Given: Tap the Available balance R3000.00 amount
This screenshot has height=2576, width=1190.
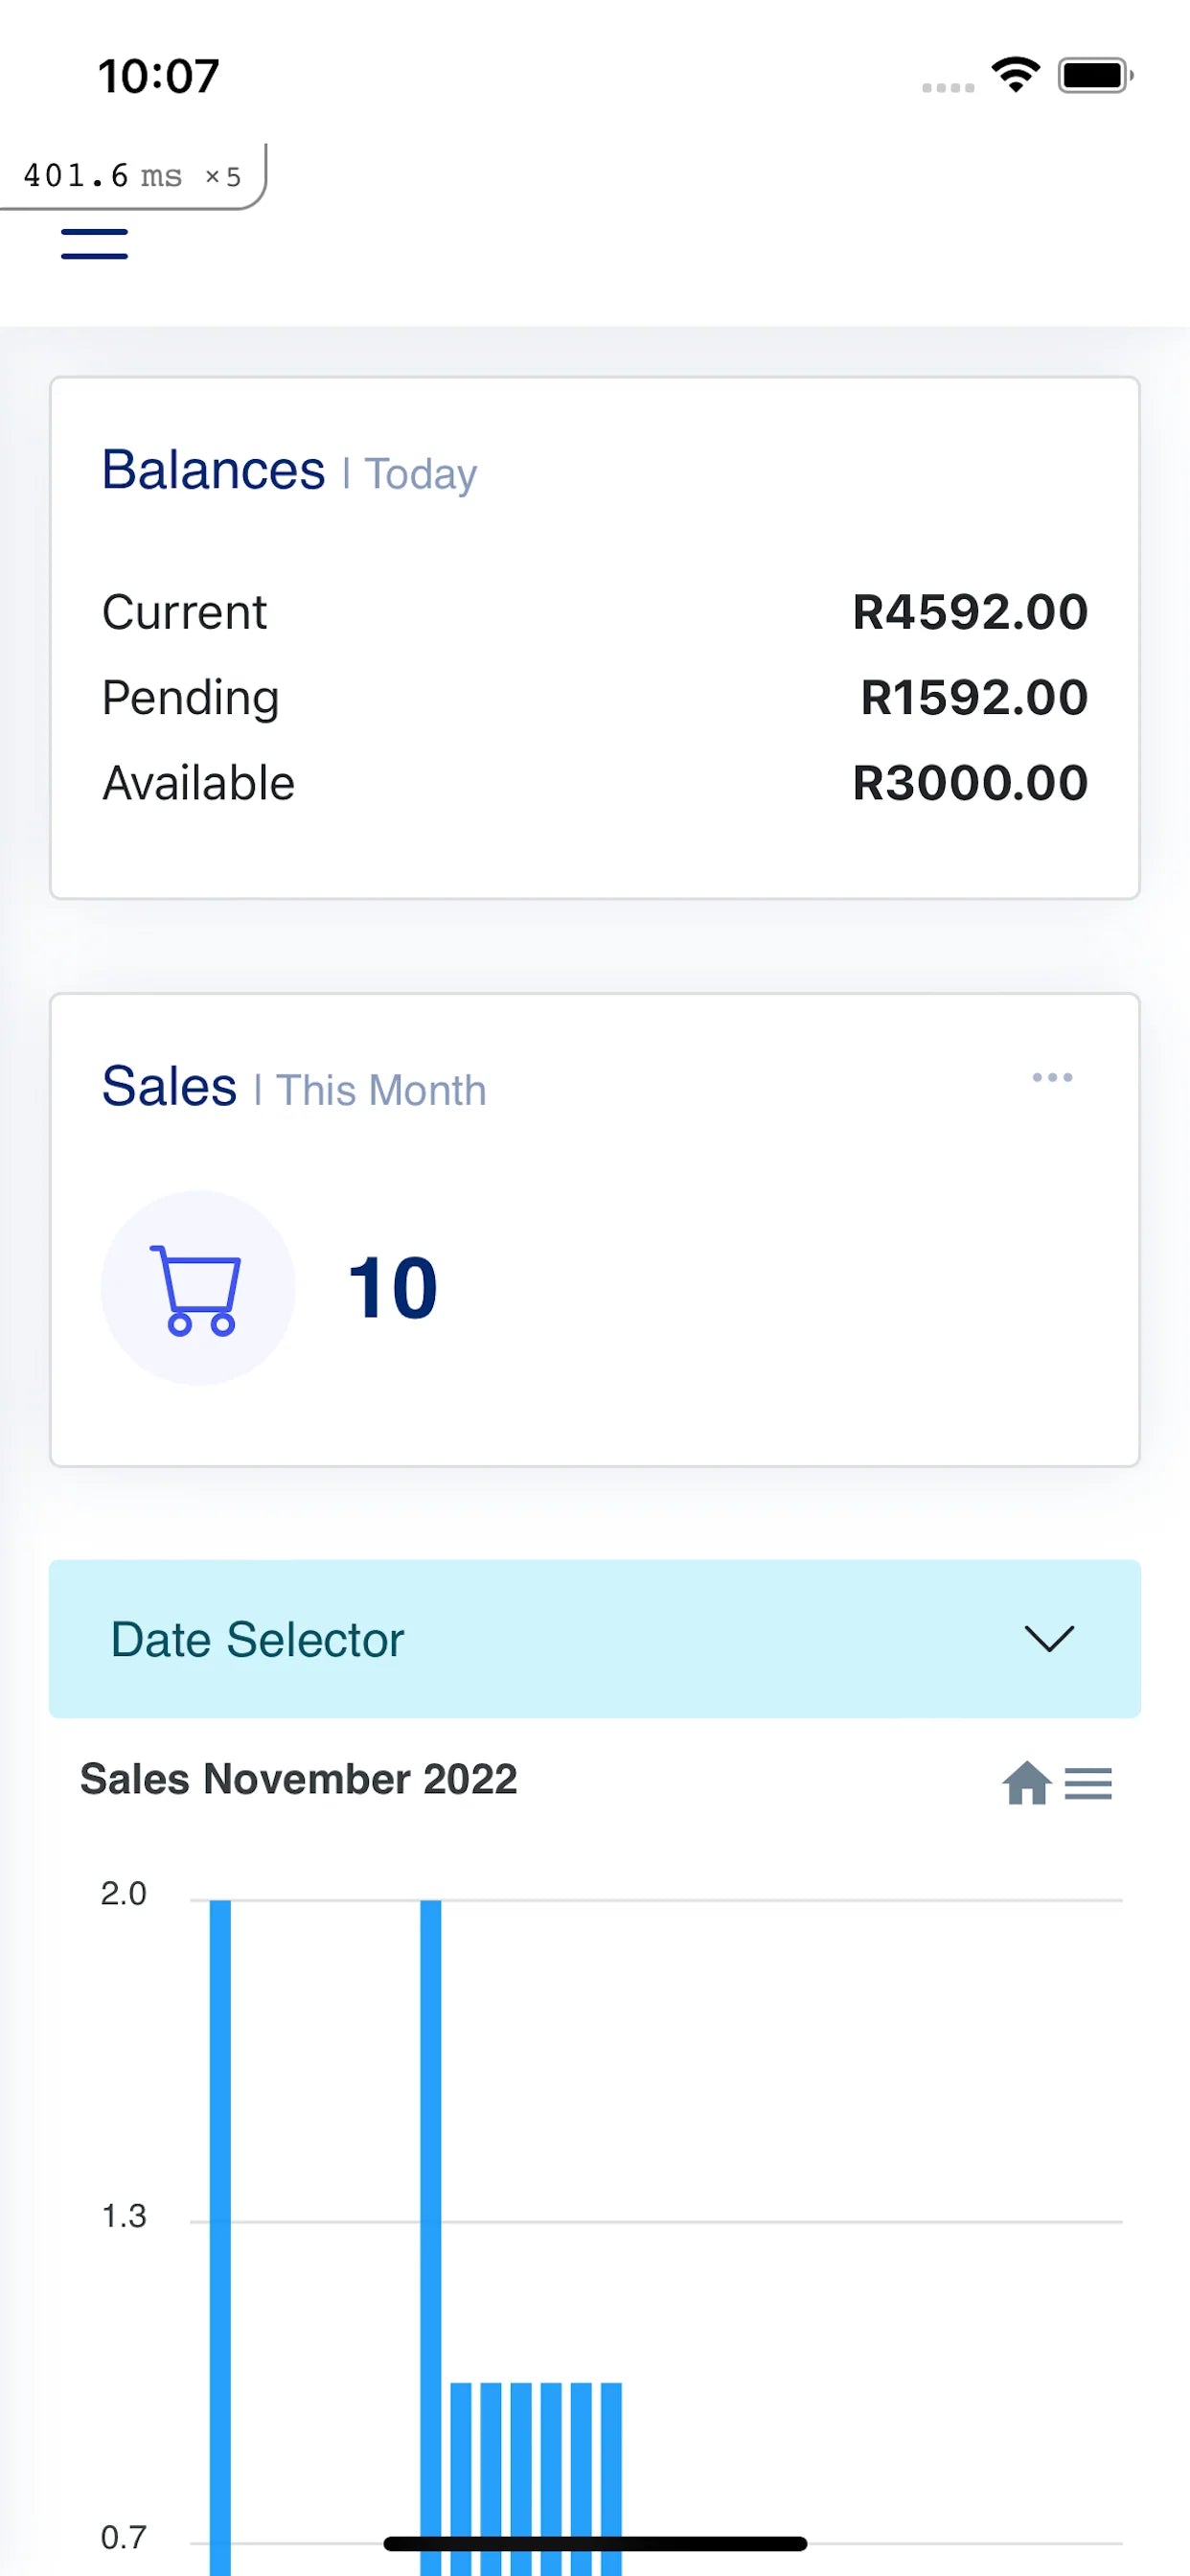Looking at the screenshot, I should (x=969, y=782).
